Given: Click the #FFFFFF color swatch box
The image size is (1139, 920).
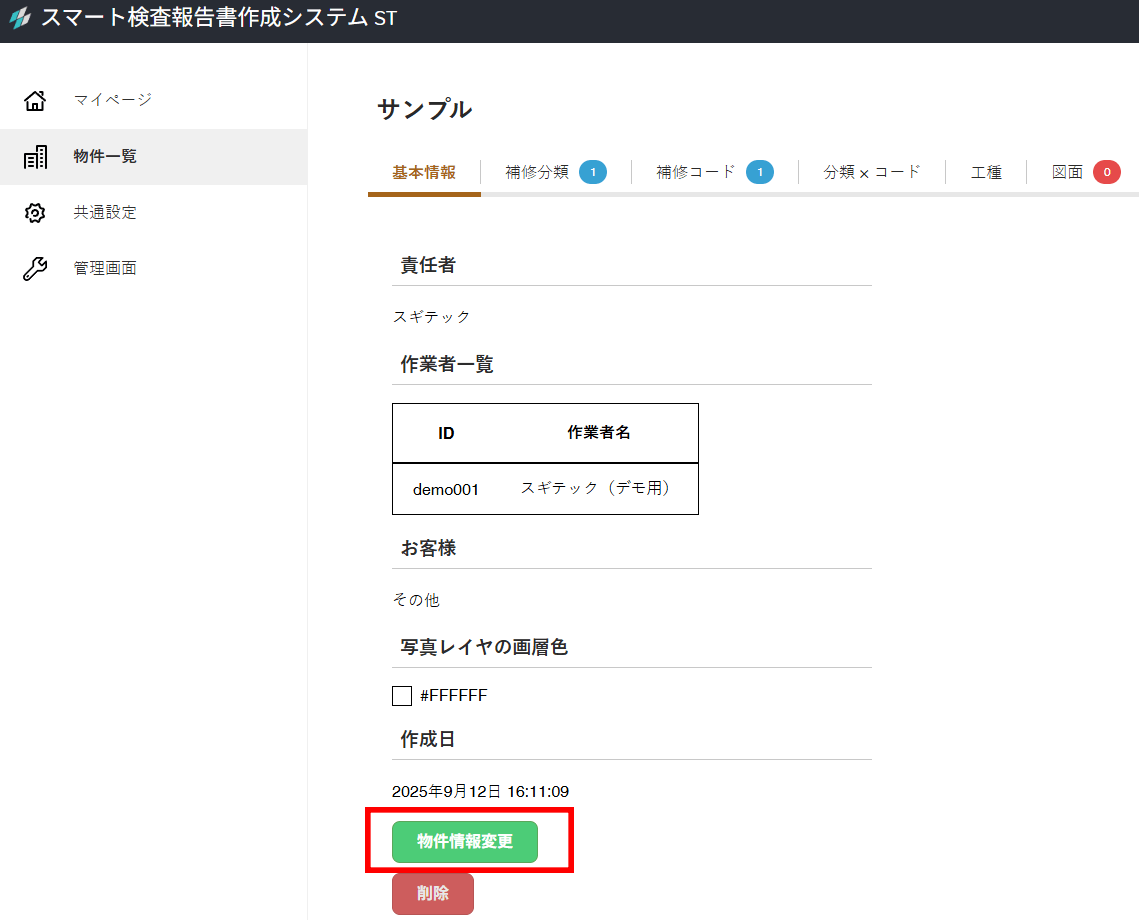Looking at the screenshot, I should coord(402,696).
